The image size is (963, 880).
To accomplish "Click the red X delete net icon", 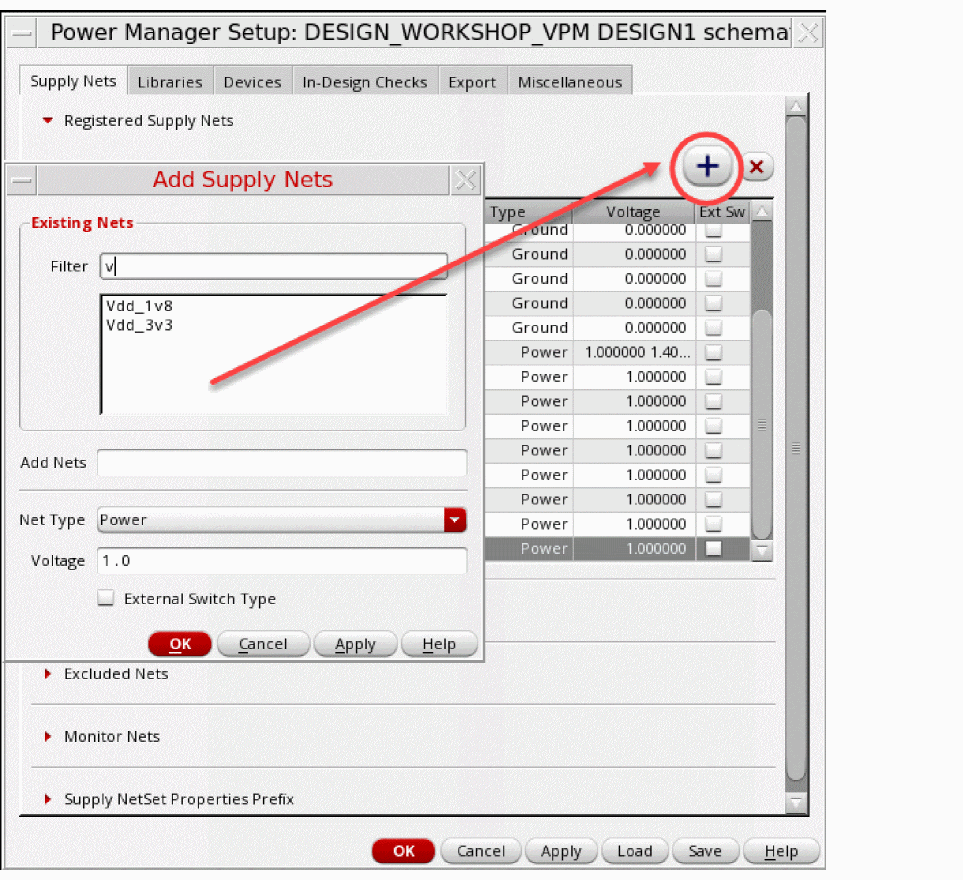I will (756, 167).
